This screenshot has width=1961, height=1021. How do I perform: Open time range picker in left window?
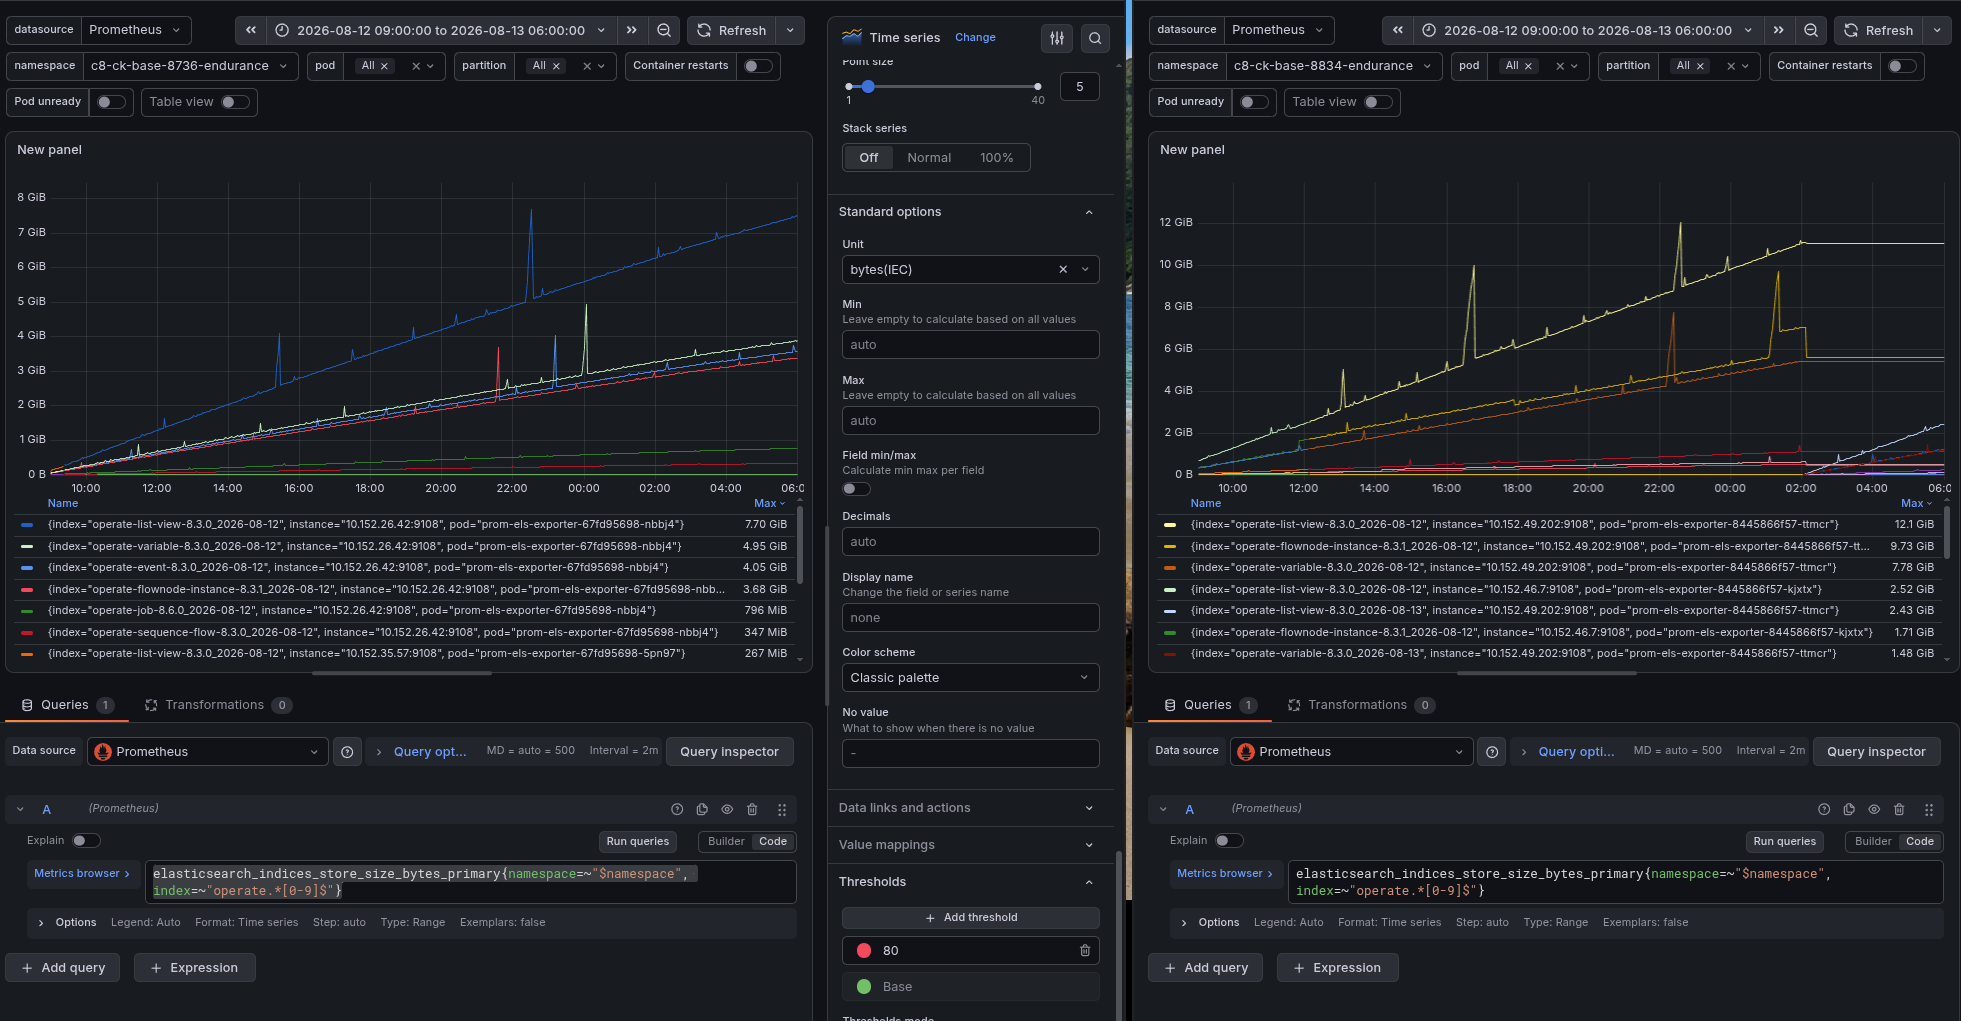tap(441, 30)
